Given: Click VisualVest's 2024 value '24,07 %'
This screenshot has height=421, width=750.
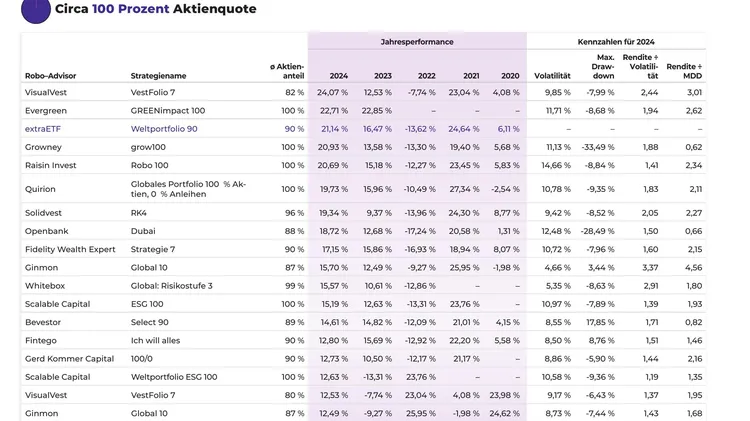Looking at the screenshot, I should click(x=332, y=92).
